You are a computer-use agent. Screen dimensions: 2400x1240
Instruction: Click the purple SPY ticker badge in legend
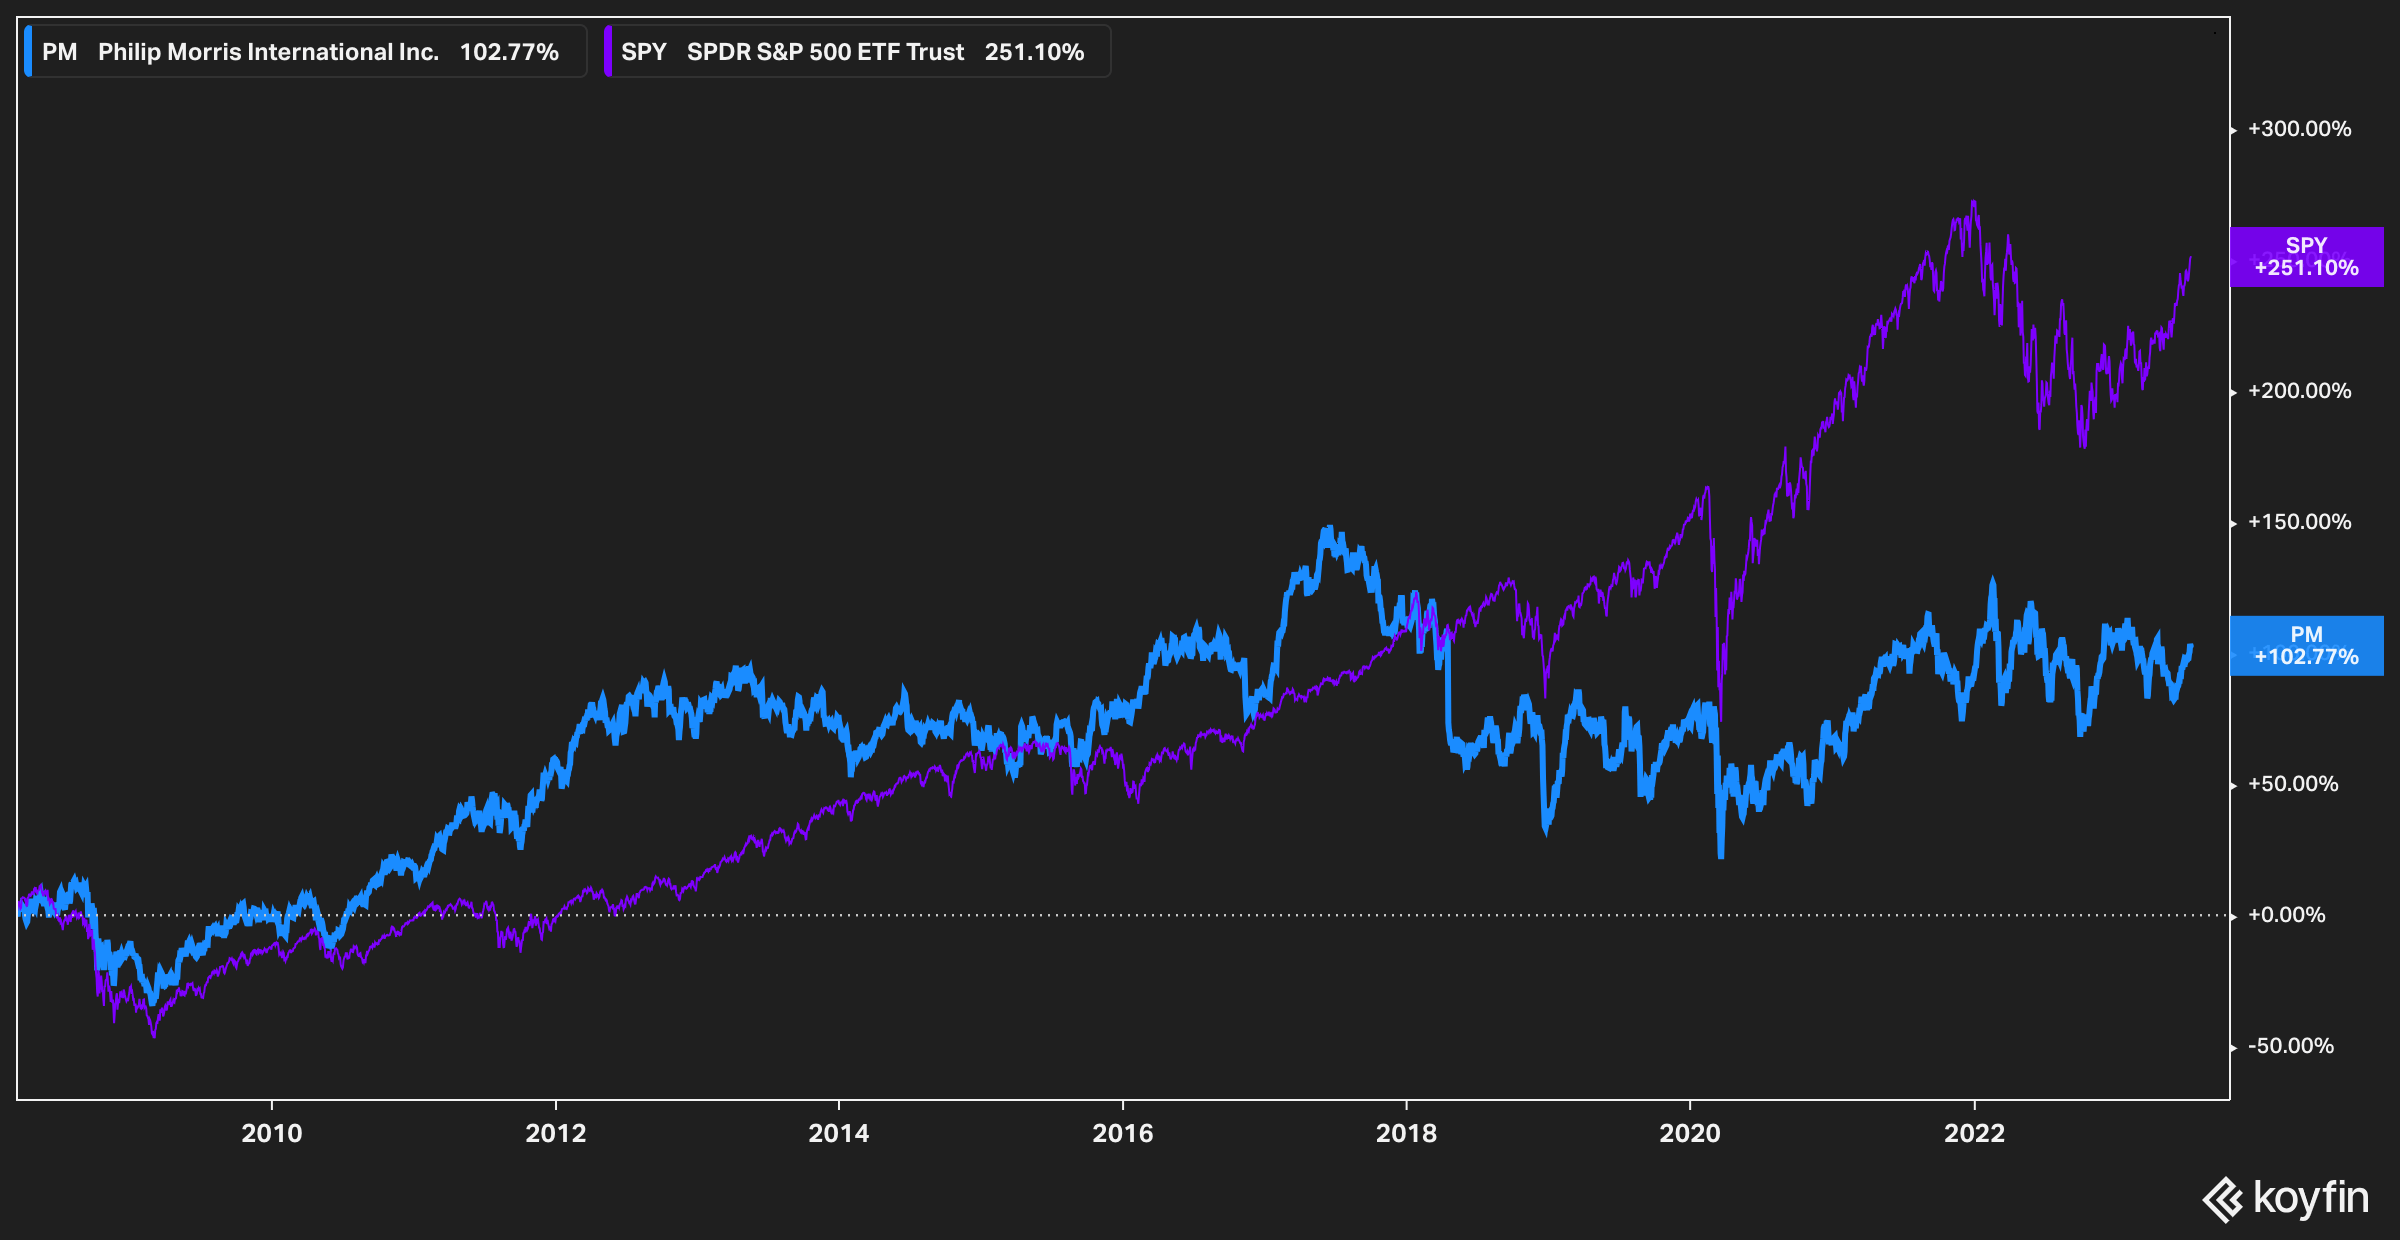643,52
